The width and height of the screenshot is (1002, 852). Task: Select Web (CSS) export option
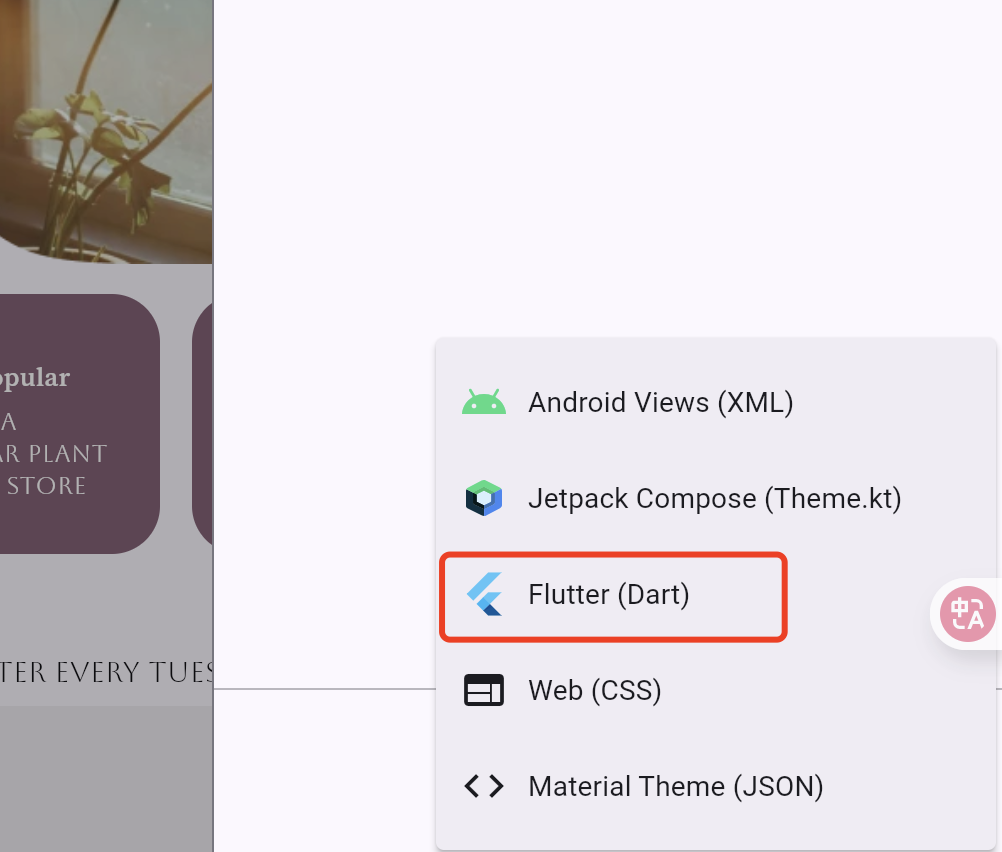(x=716, y=690)
